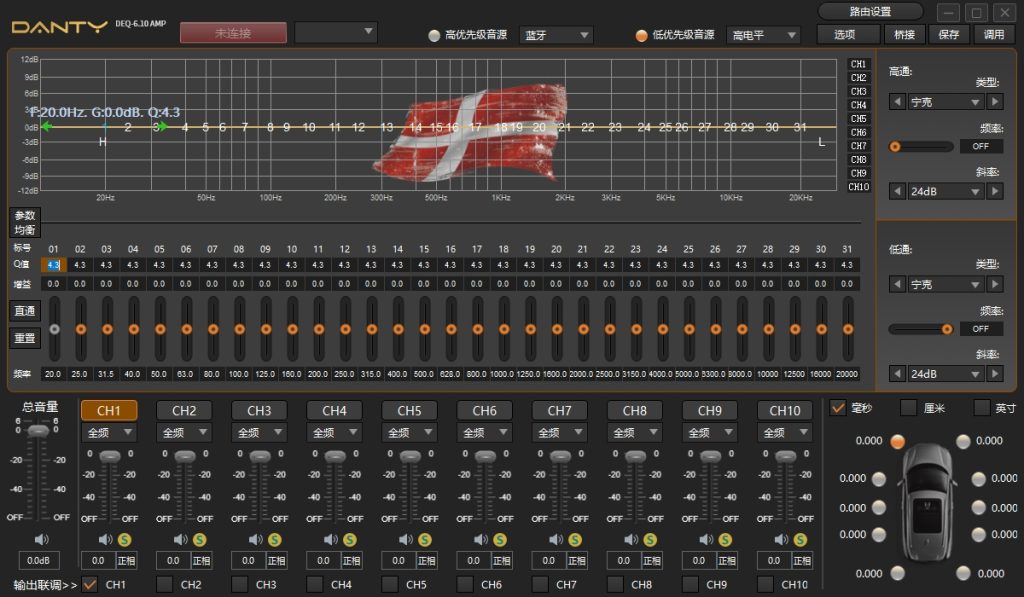Viewport: 1024px width, 597px height.
Task: Solo CH8 with its S icon
Action: pyautogui.click(x=650, y=540)
